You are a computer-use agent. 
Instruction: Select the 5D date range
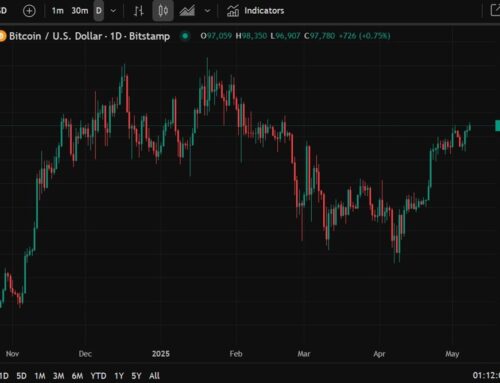tap(21, 376)
